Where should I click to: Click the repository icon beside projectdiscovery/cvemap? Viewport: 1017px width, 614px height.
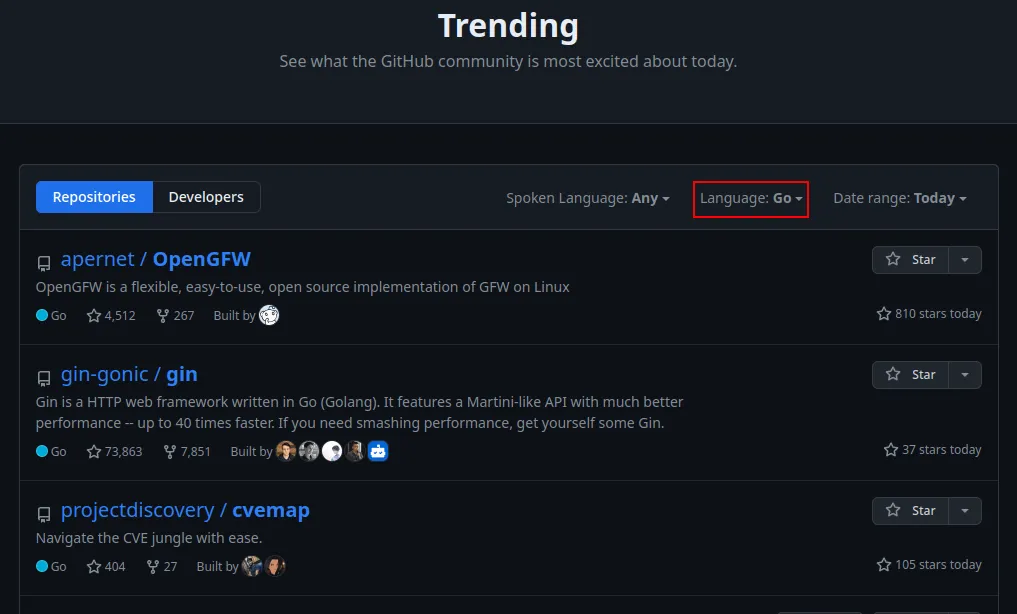(x=43, y=514)
